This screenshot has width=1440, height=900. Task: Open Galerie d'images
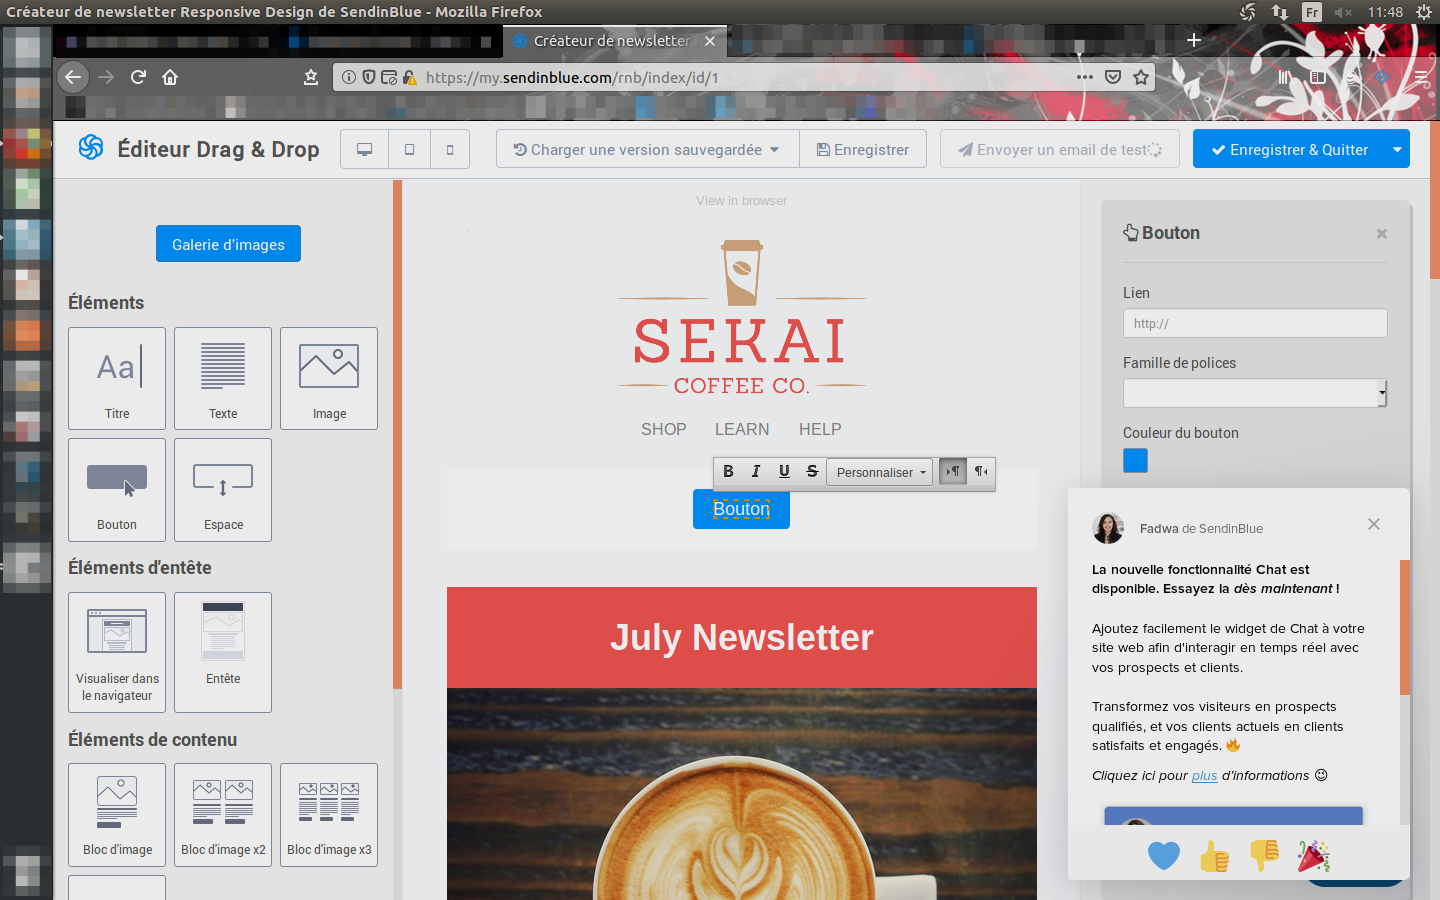point(228,244)
